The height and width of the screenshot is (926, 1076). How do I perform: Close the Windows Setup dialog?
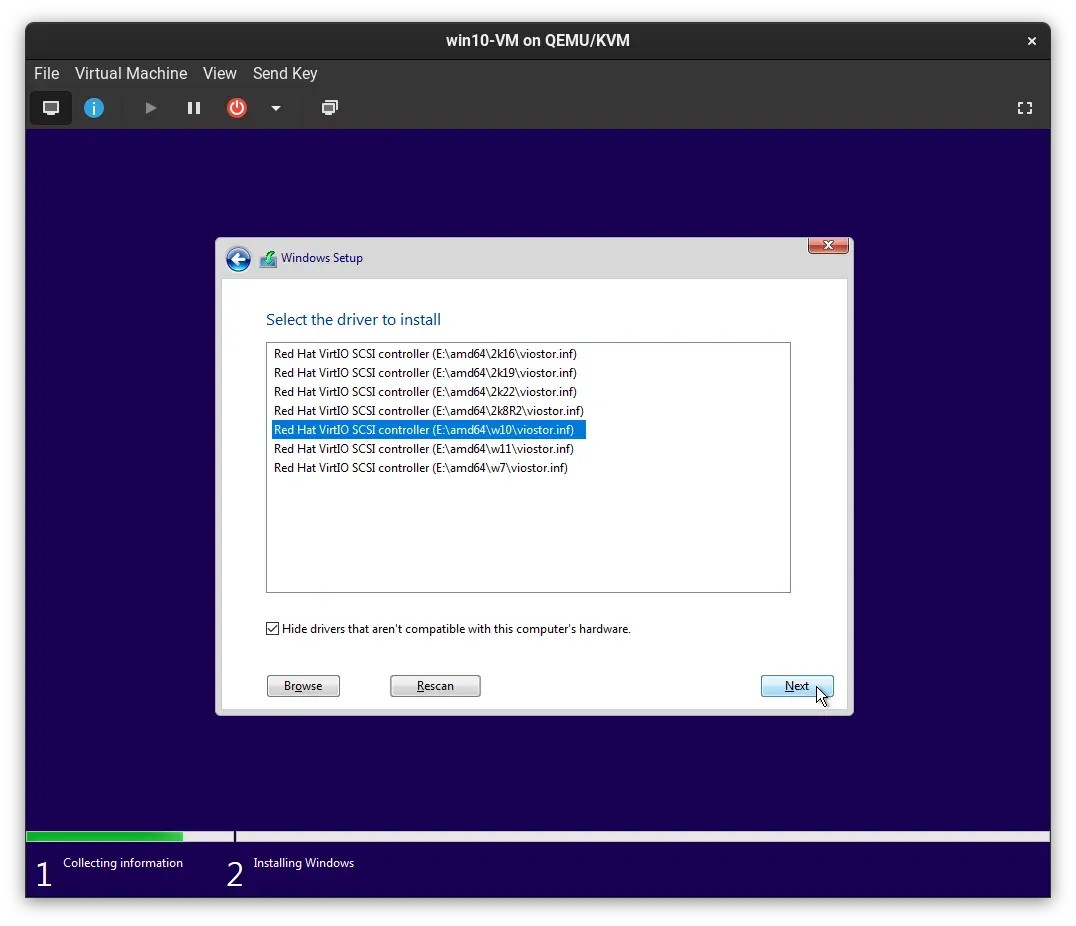[x=828, y=245]
